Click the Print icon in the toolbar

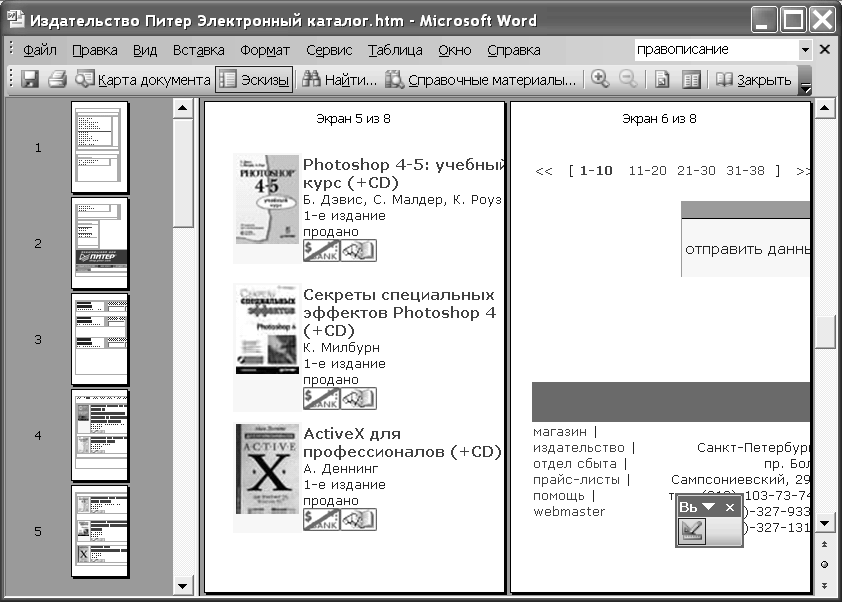[x=57, y=79]
